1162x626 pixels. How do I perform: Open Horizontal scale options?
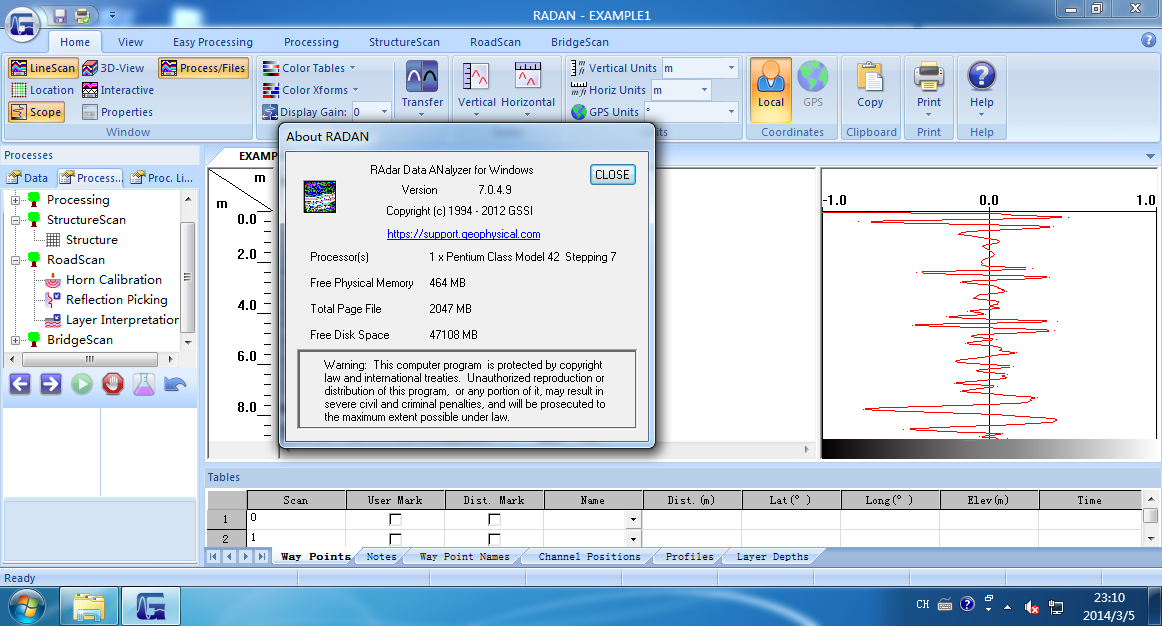[x=528, y=88]
